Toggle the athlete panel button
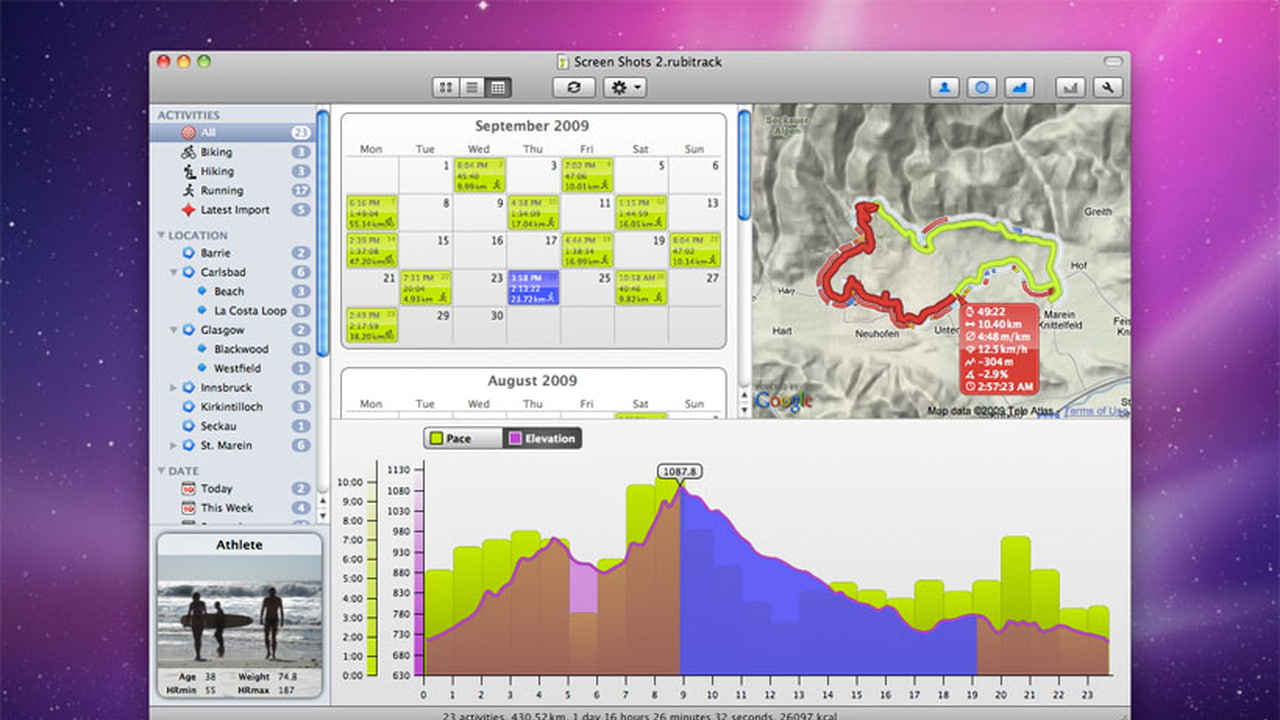This screenshot has width=1280, height=720. (x=945, y=87)
